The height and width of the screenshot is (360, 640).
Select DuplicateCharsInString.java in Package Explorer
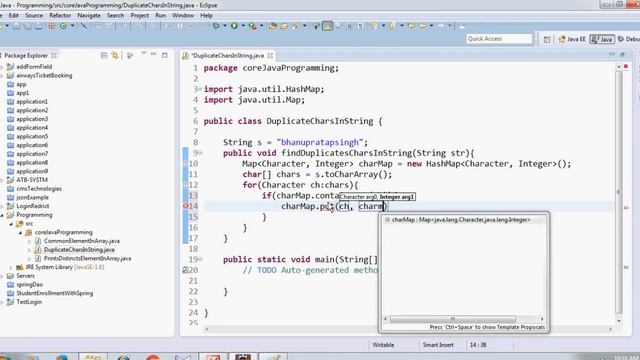point(79,250)
